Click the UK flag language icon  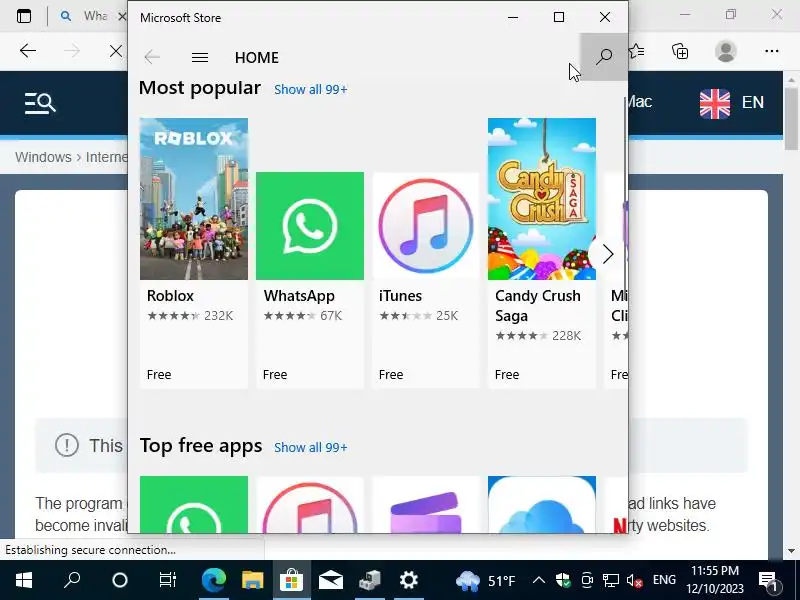(715, 103)
